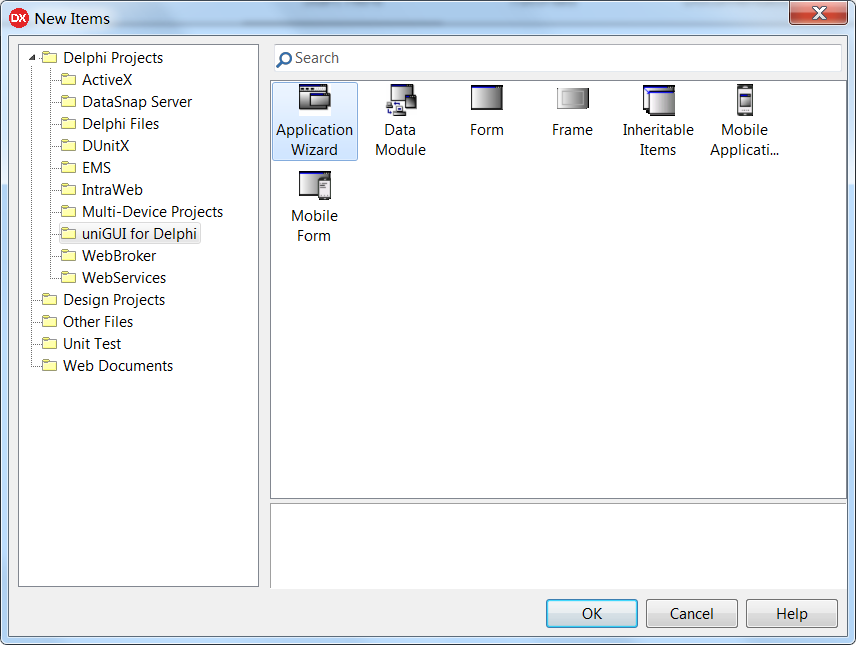The height and width of the screenshot is (645, 856).
Task: Click the search magnifier icon
Action: 283,59
